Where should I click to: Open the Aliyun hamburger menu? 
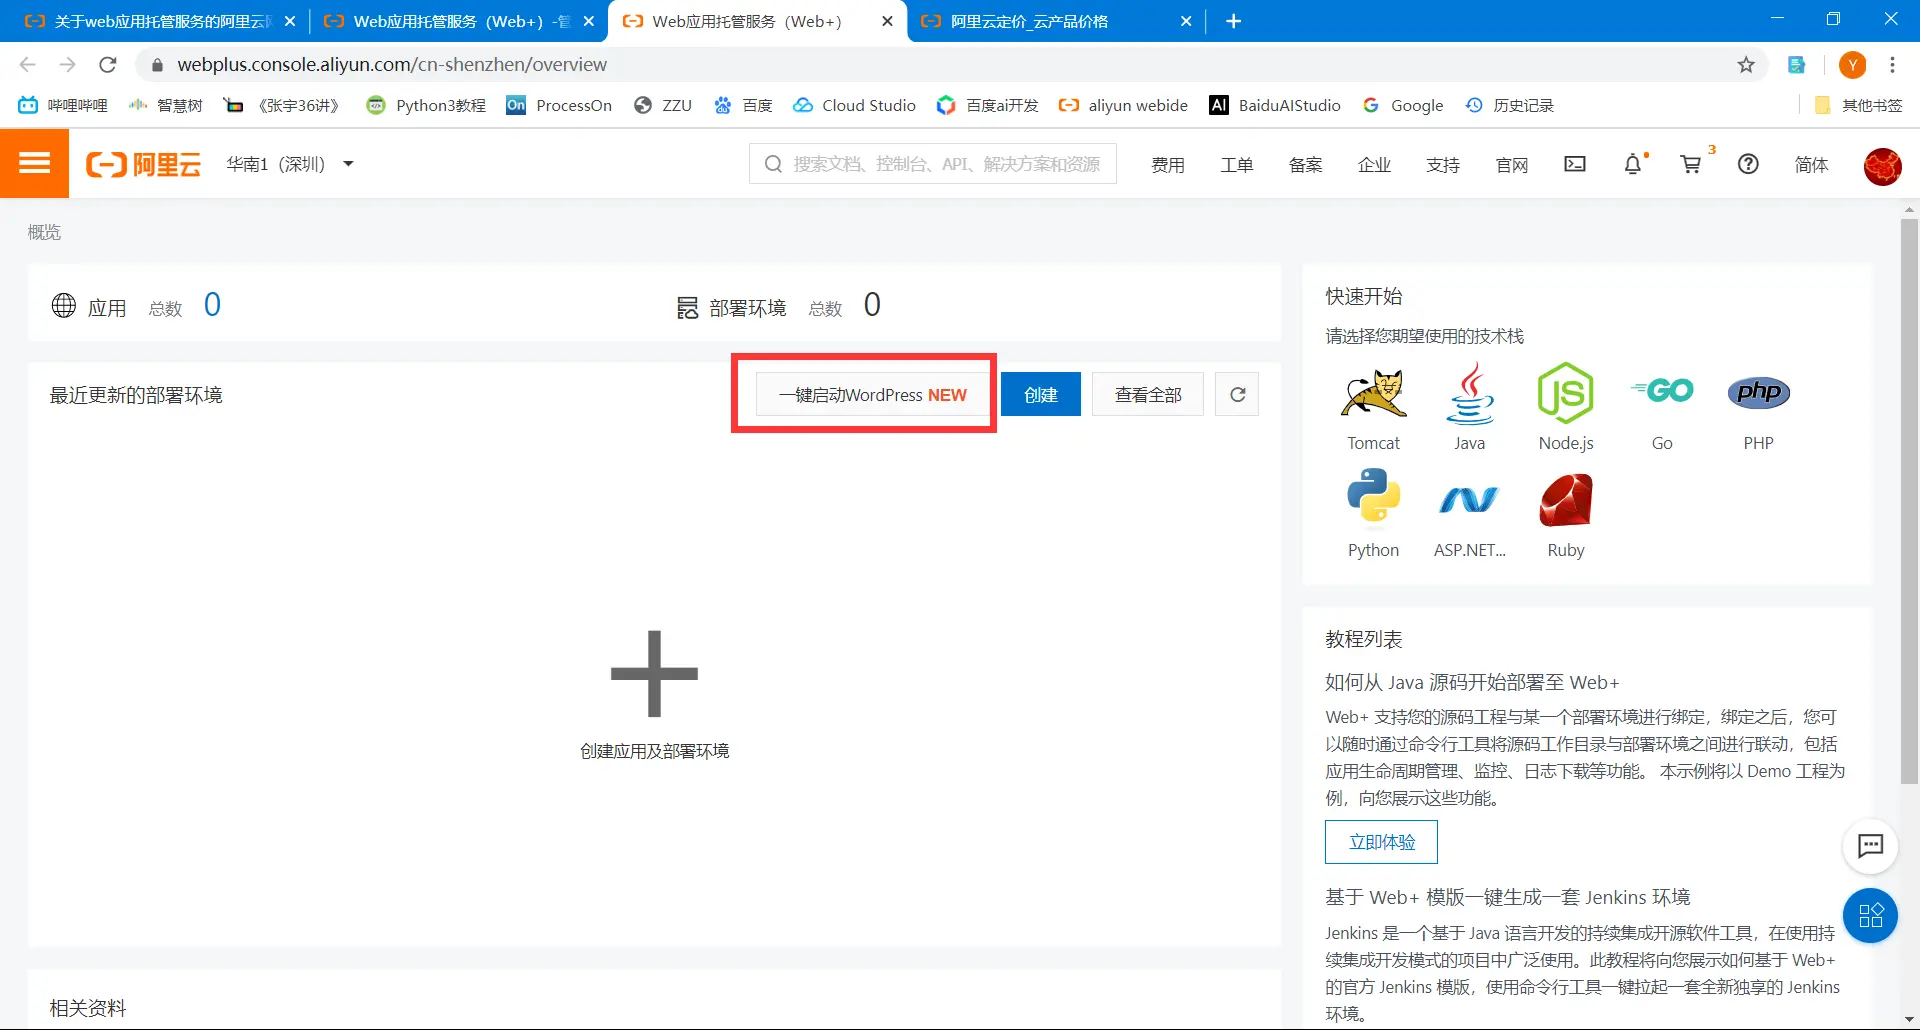click(34, 163)
